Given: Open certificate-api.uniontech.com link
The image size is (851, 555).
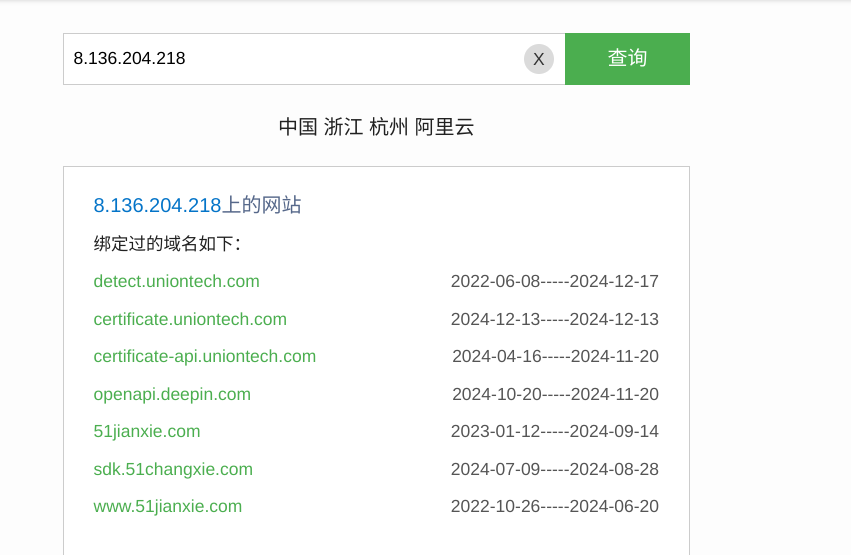Looking at the screenshot, I should (205, 356).
